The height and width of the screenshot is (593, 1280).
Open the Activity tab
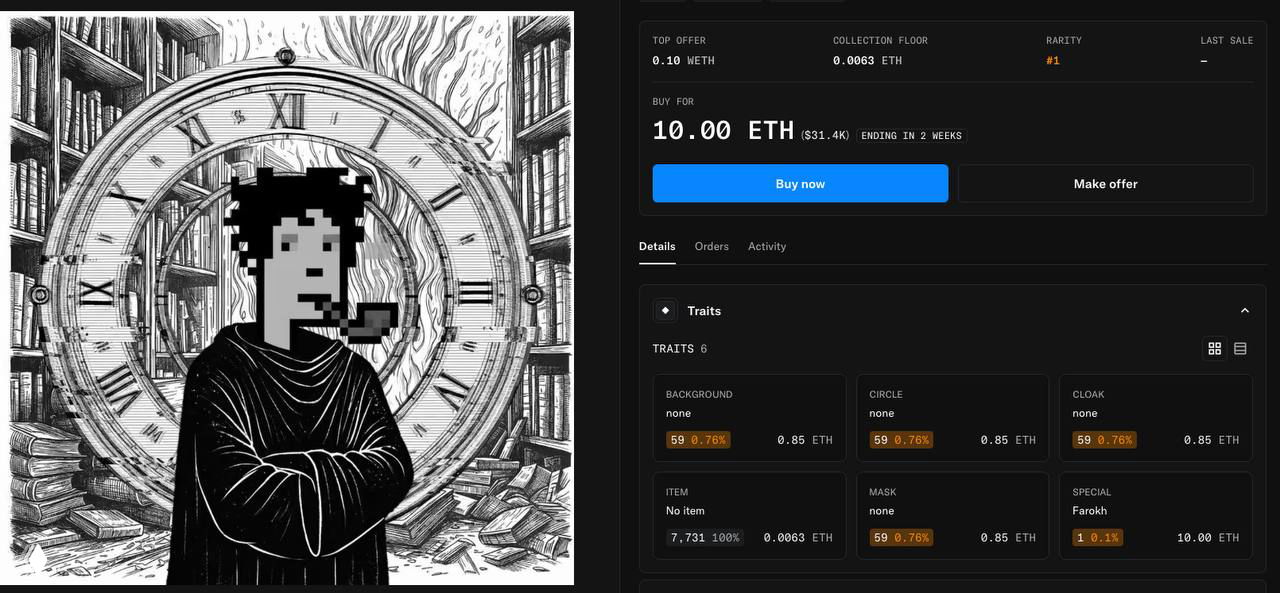pyautogui.click(x=767, y=246)
